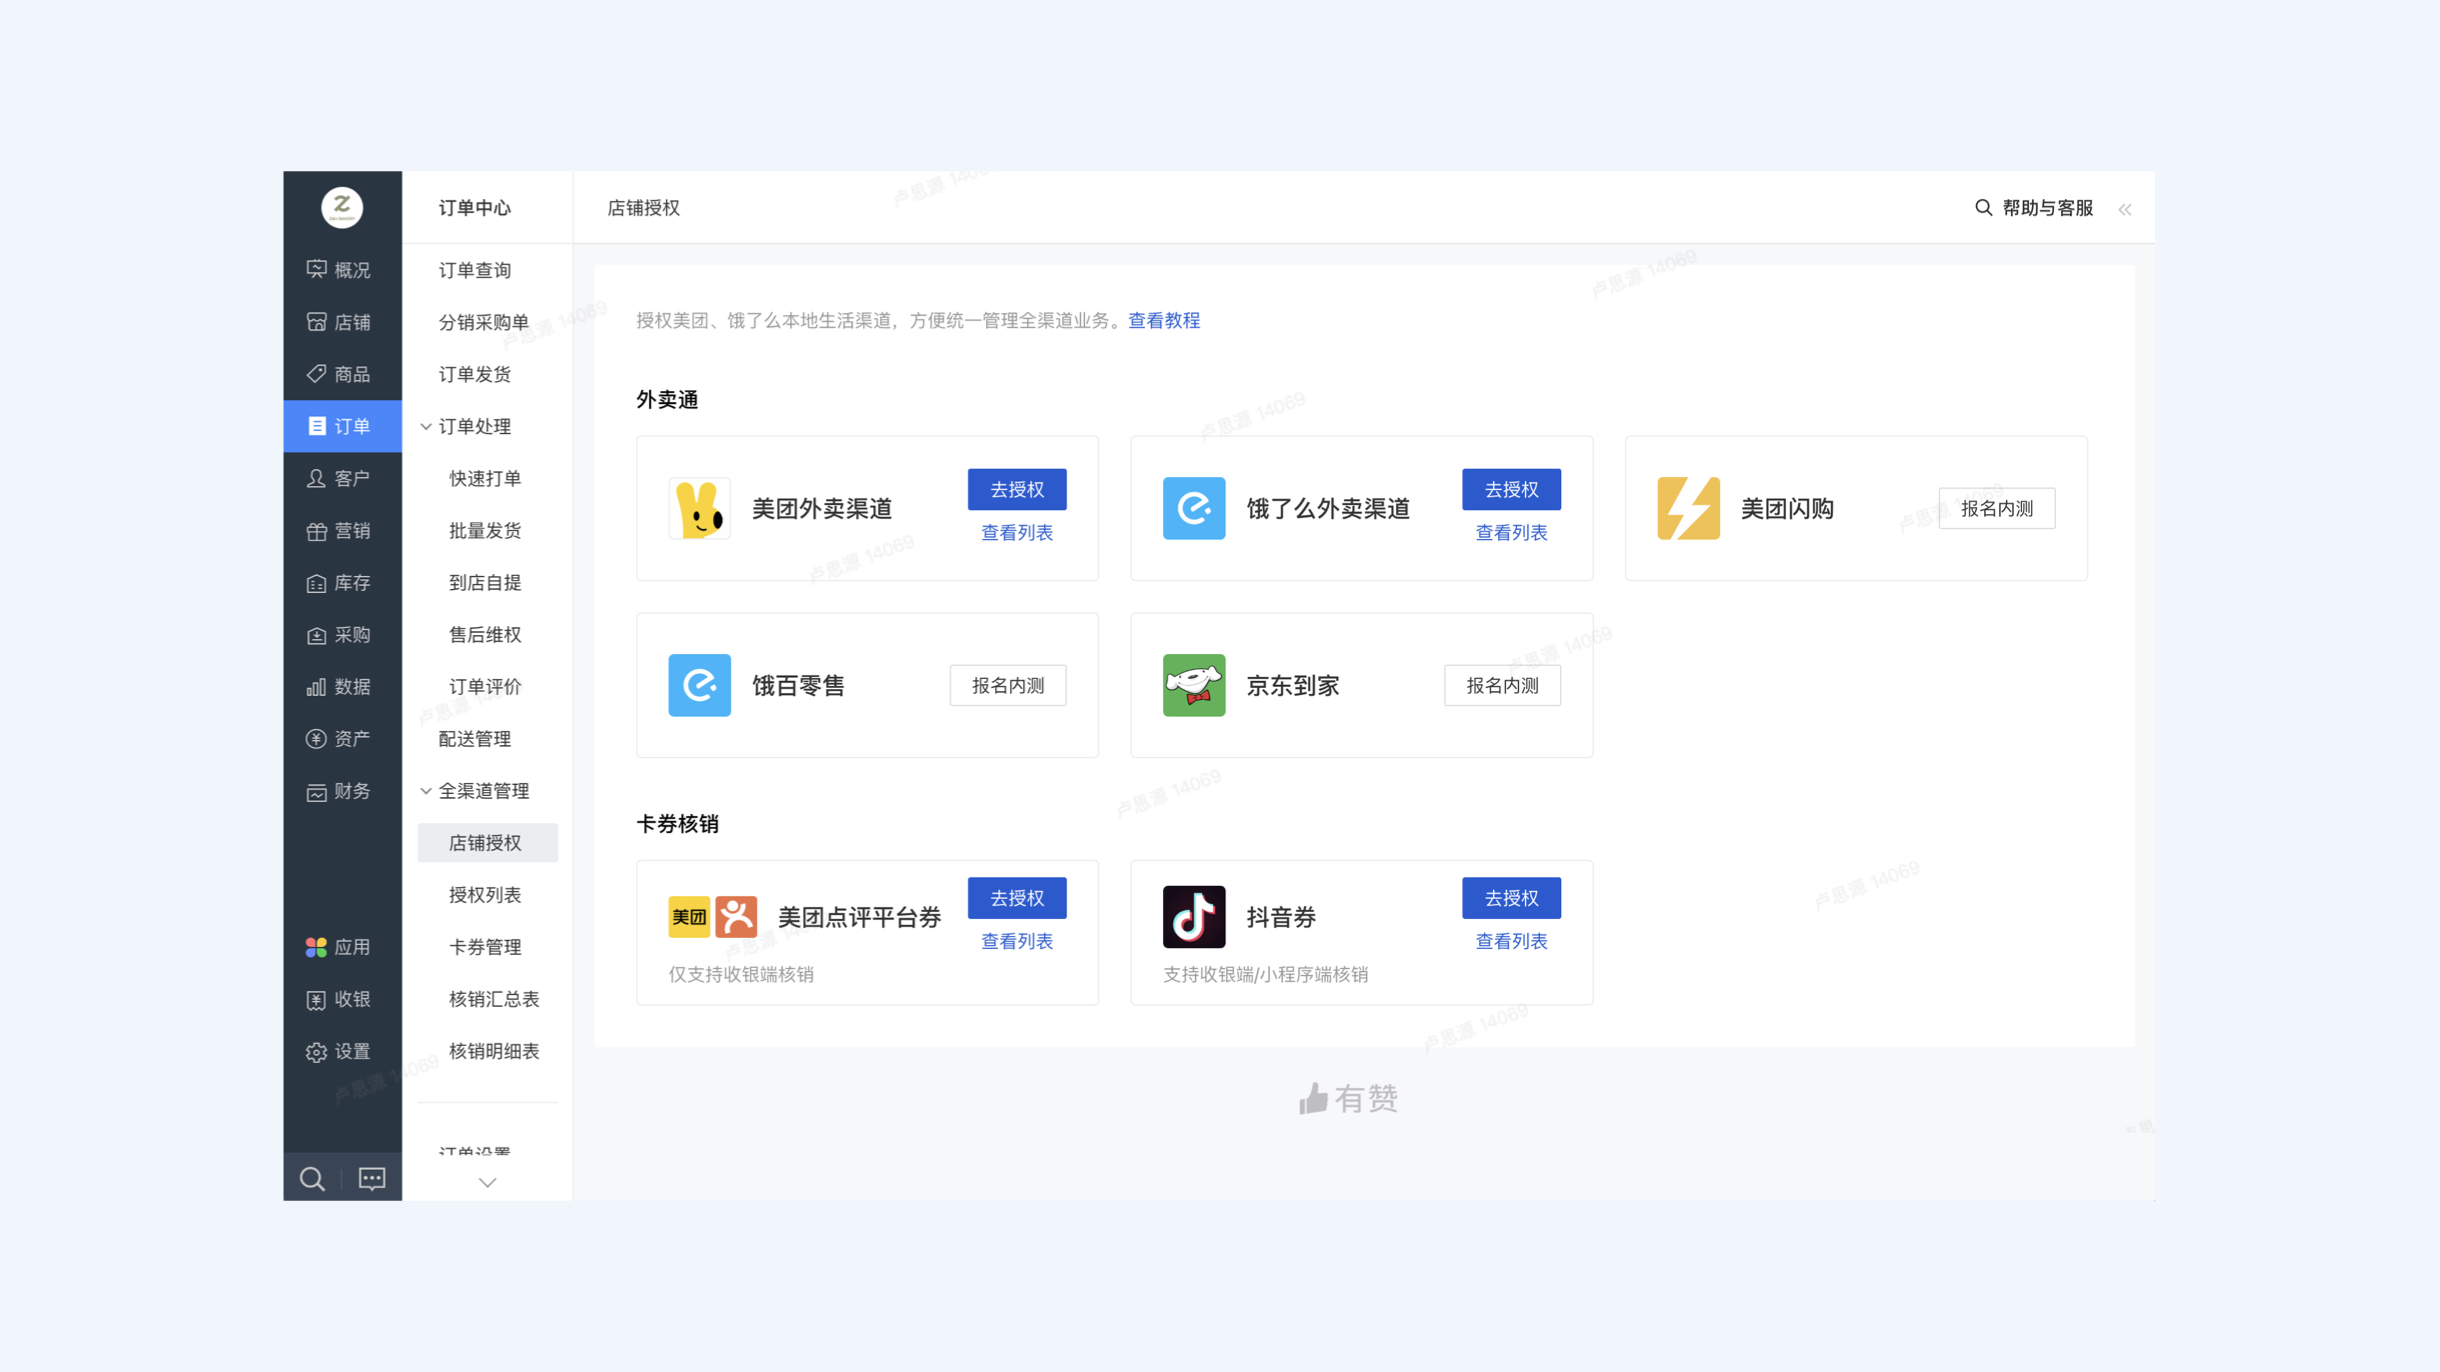This screenshot has height=1372, width=2440.
Task: Click 报名内测 for 饿百零售
Action: [x=1008, y=685]
